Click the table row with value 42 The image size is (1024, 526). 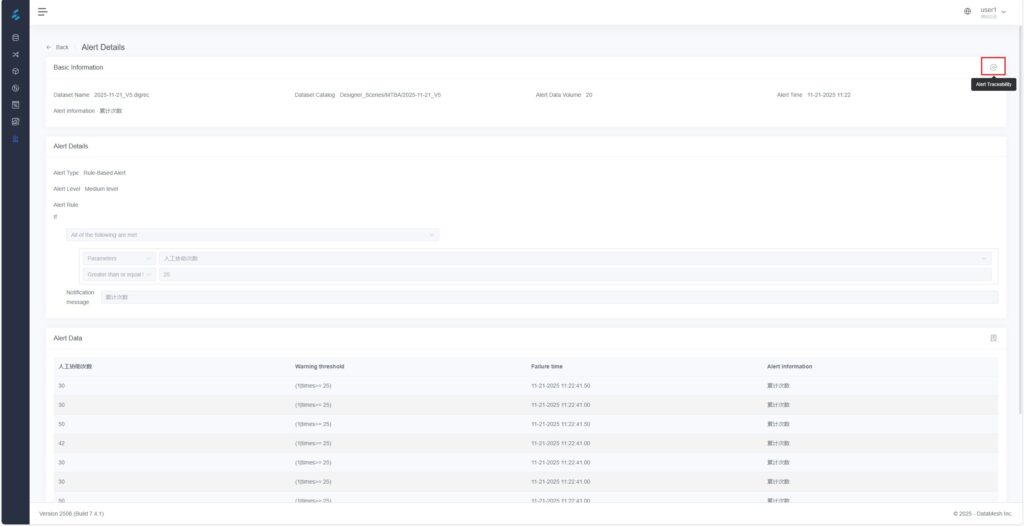(x=525, y=443)
